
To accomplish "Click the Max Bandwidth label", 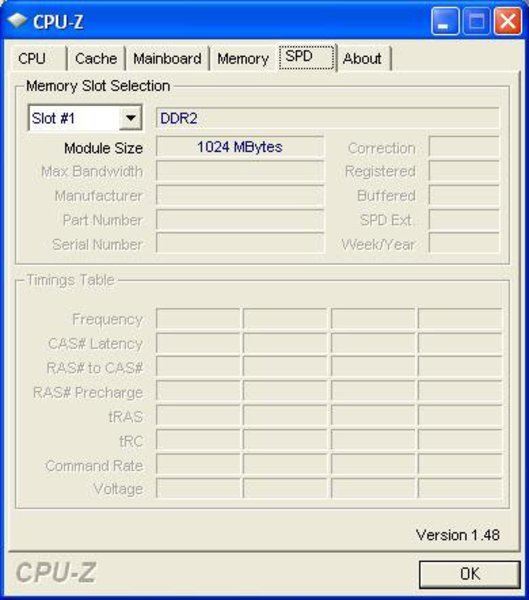I will [x=92, y=171].
